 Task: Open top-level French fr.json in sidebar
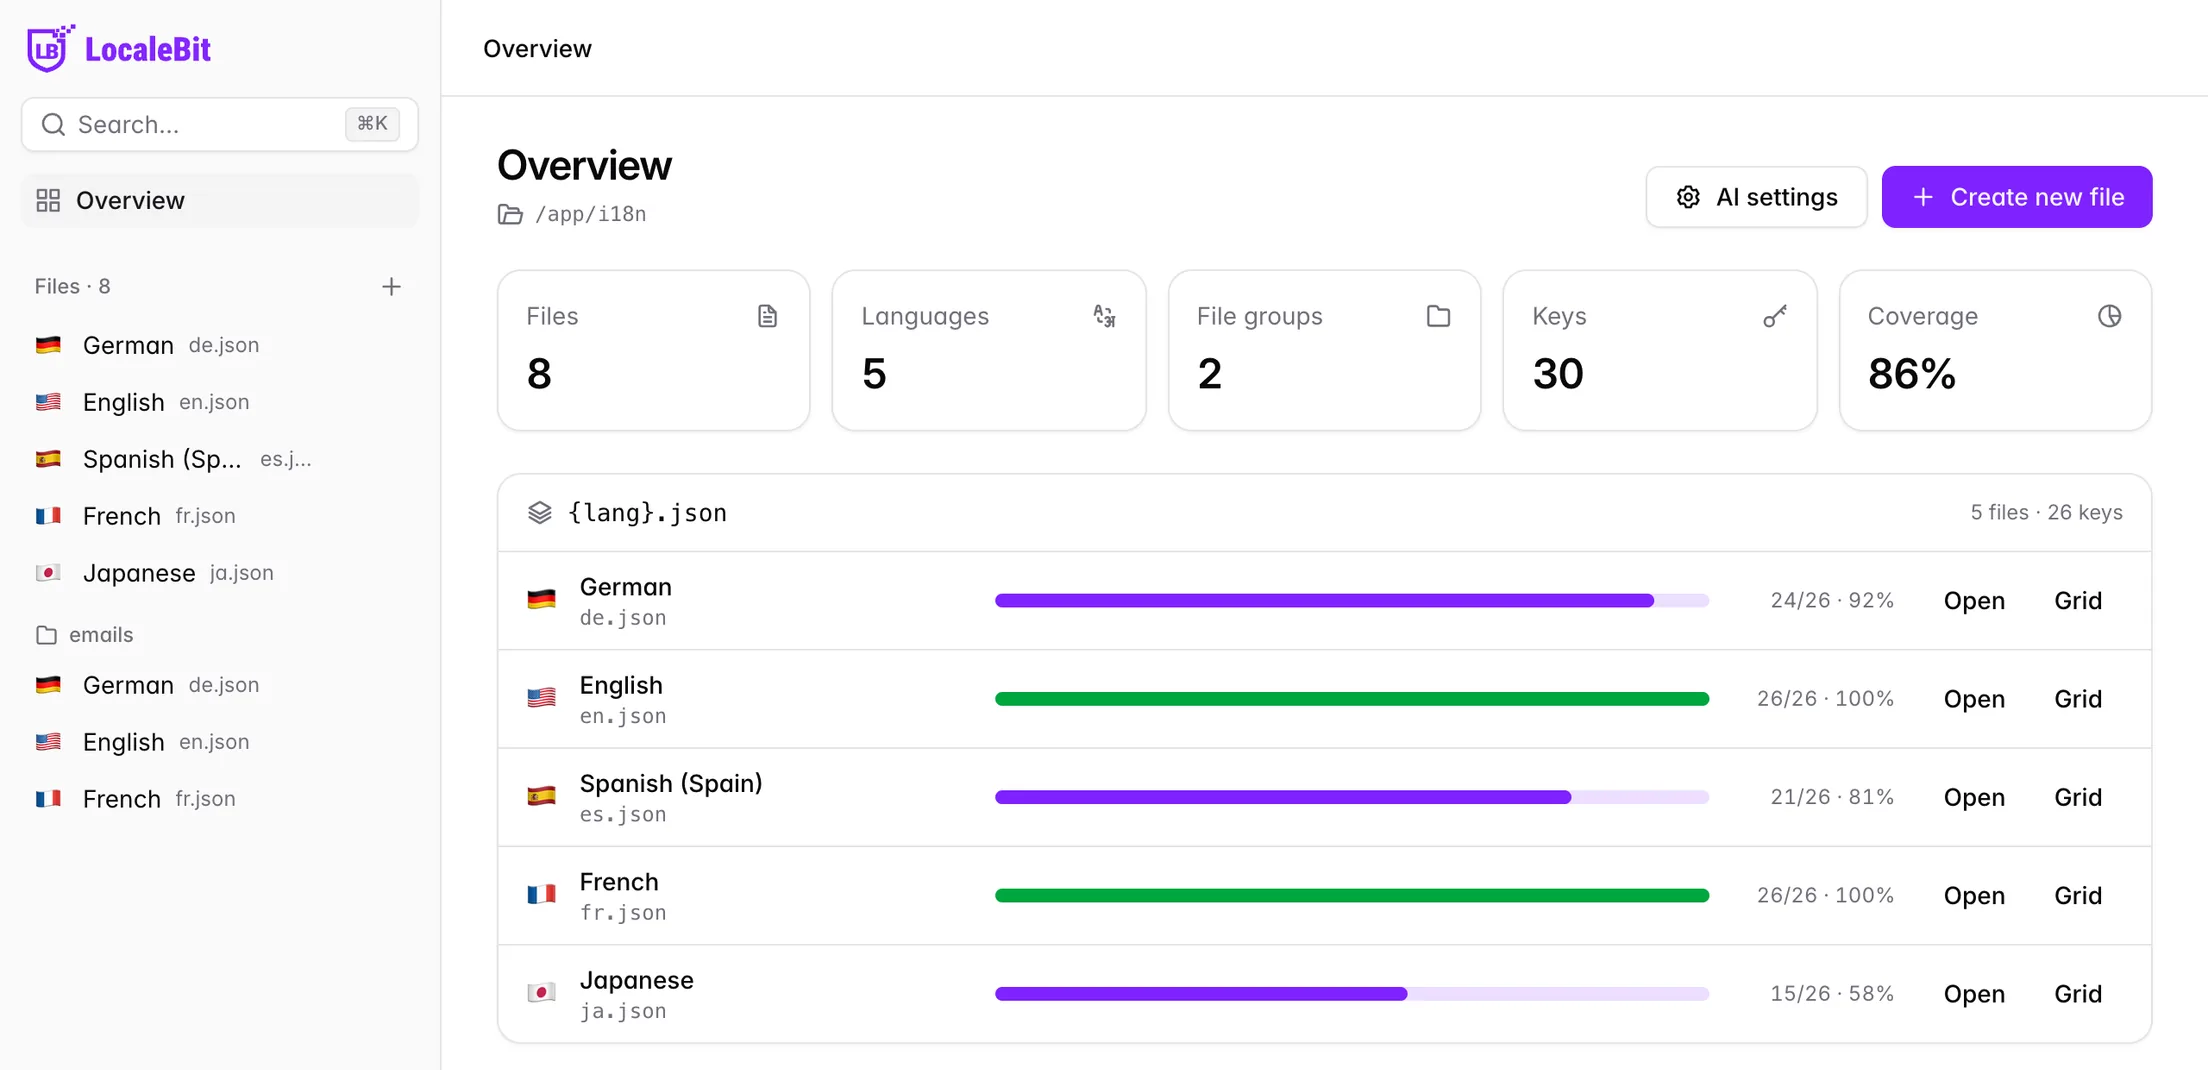(220, 516)
